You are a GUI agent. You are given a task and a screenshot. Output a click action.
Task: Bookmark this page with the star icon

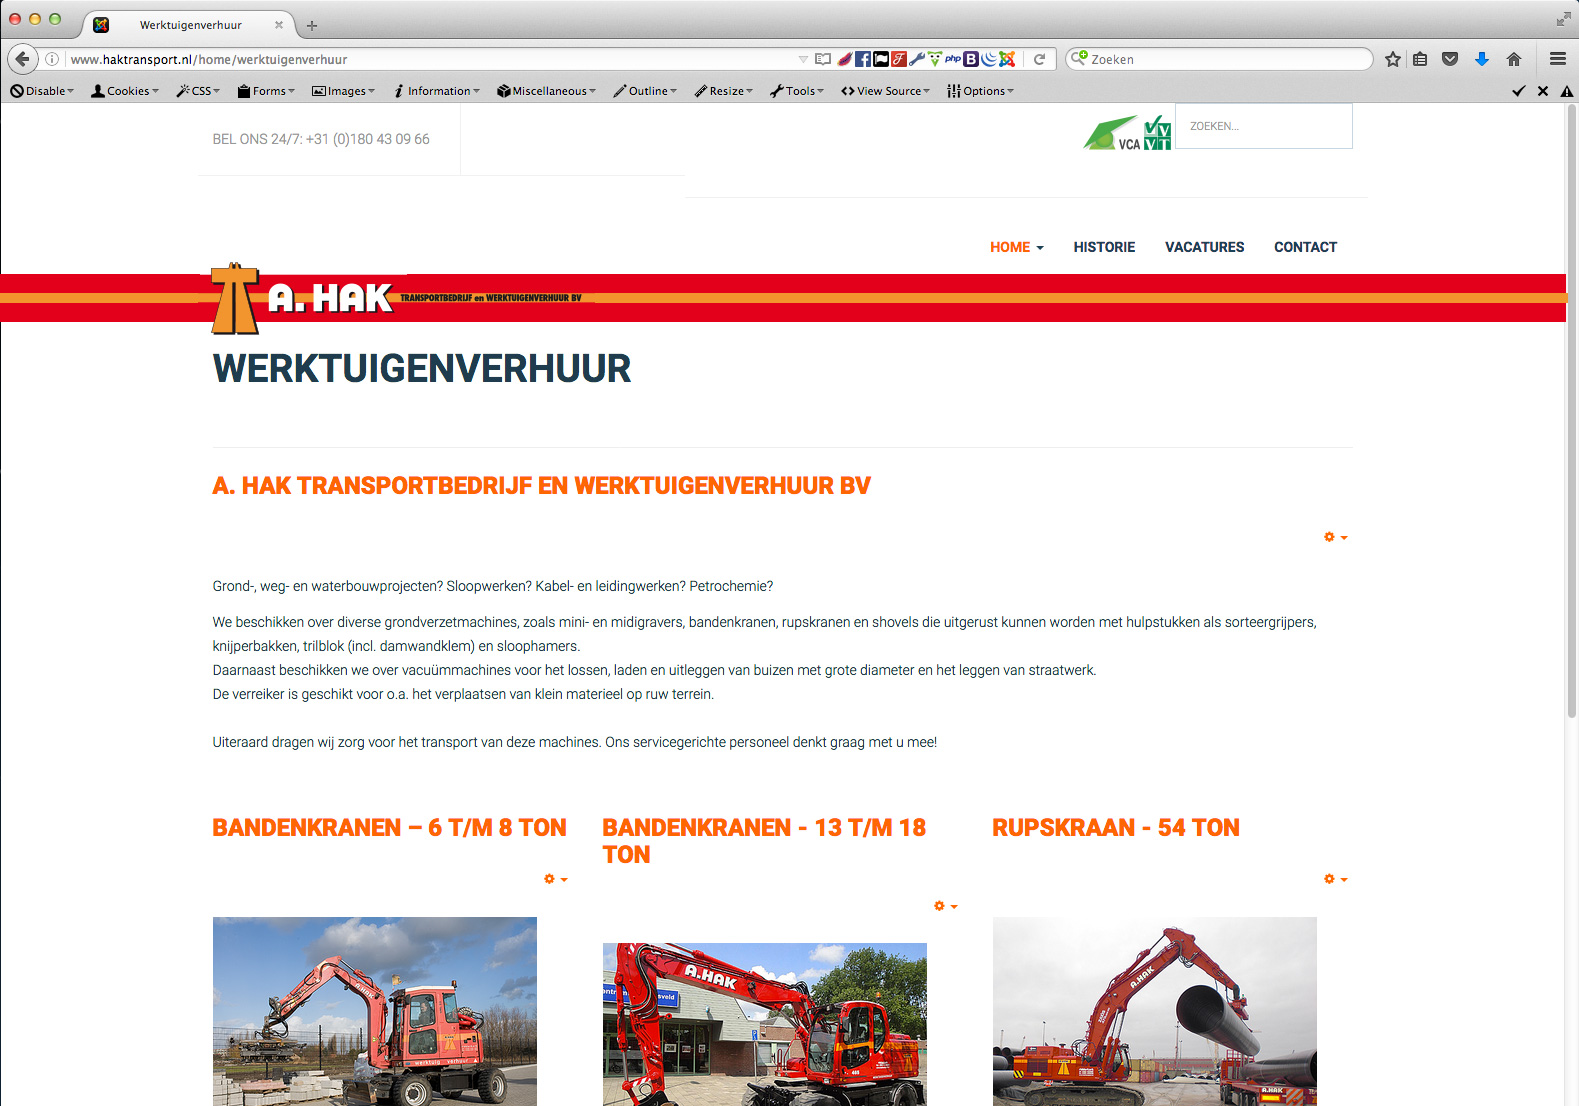(x=1393, y=59)
